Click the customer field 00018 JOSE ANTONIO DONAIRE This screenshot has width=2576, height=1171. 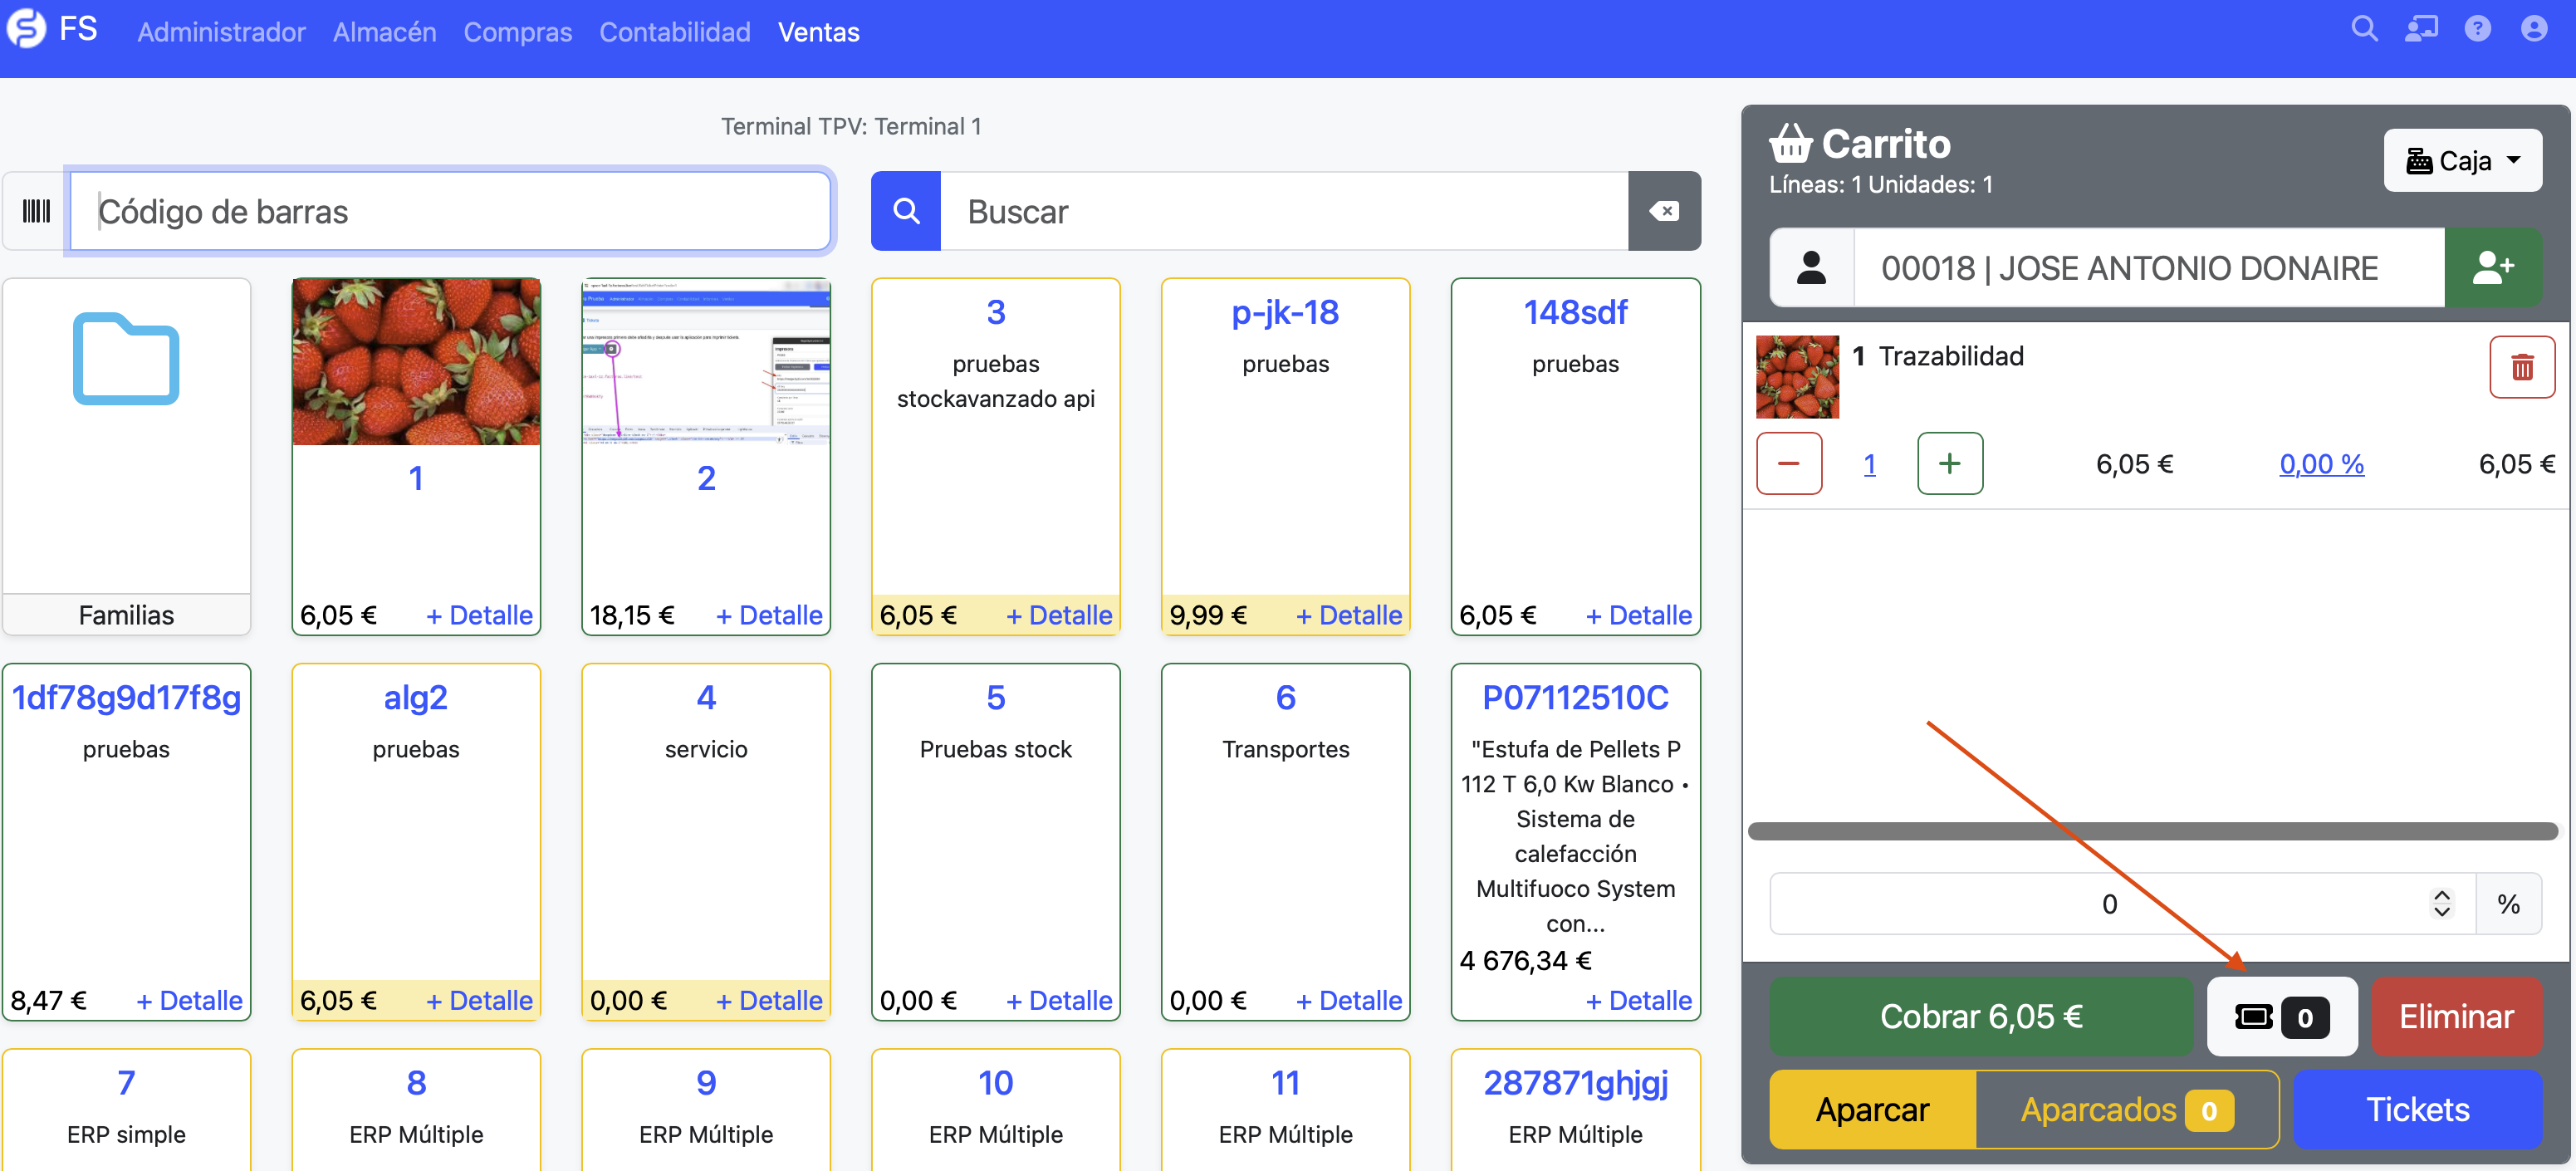tap(2149, 268)
